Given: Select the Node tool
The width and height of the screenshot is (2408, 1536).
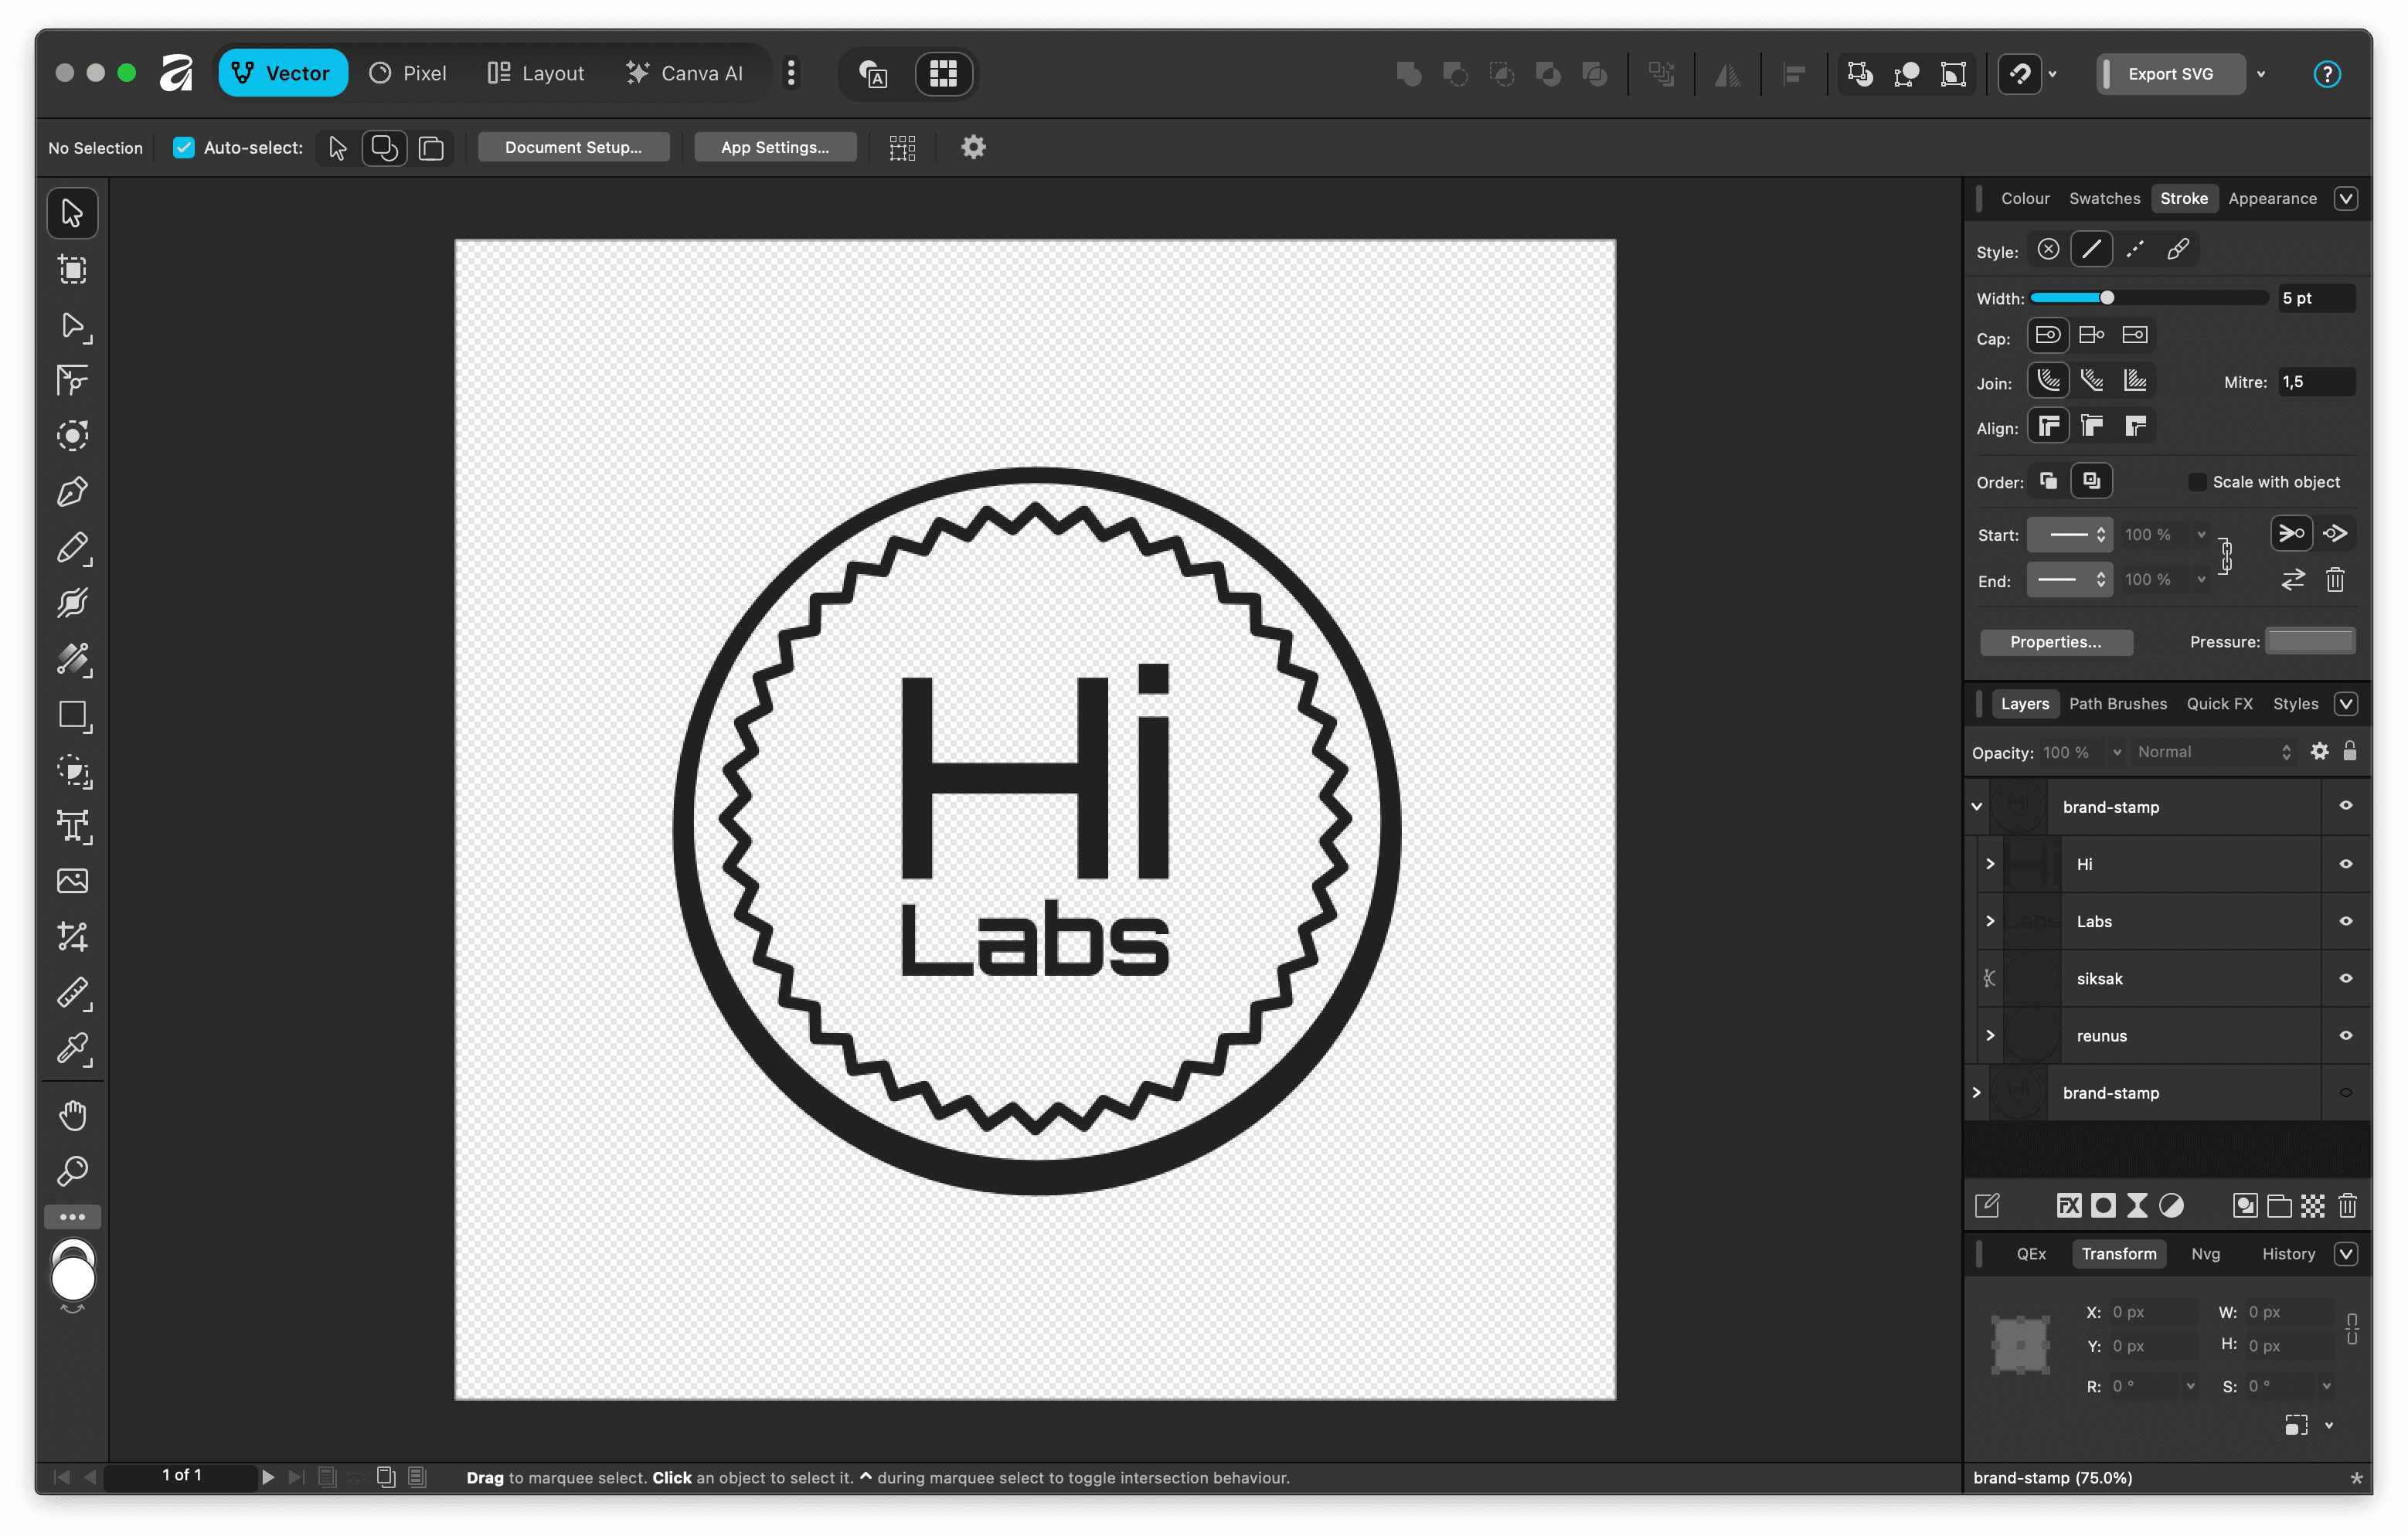Looking at the screenshot, I should coord(72,326).
